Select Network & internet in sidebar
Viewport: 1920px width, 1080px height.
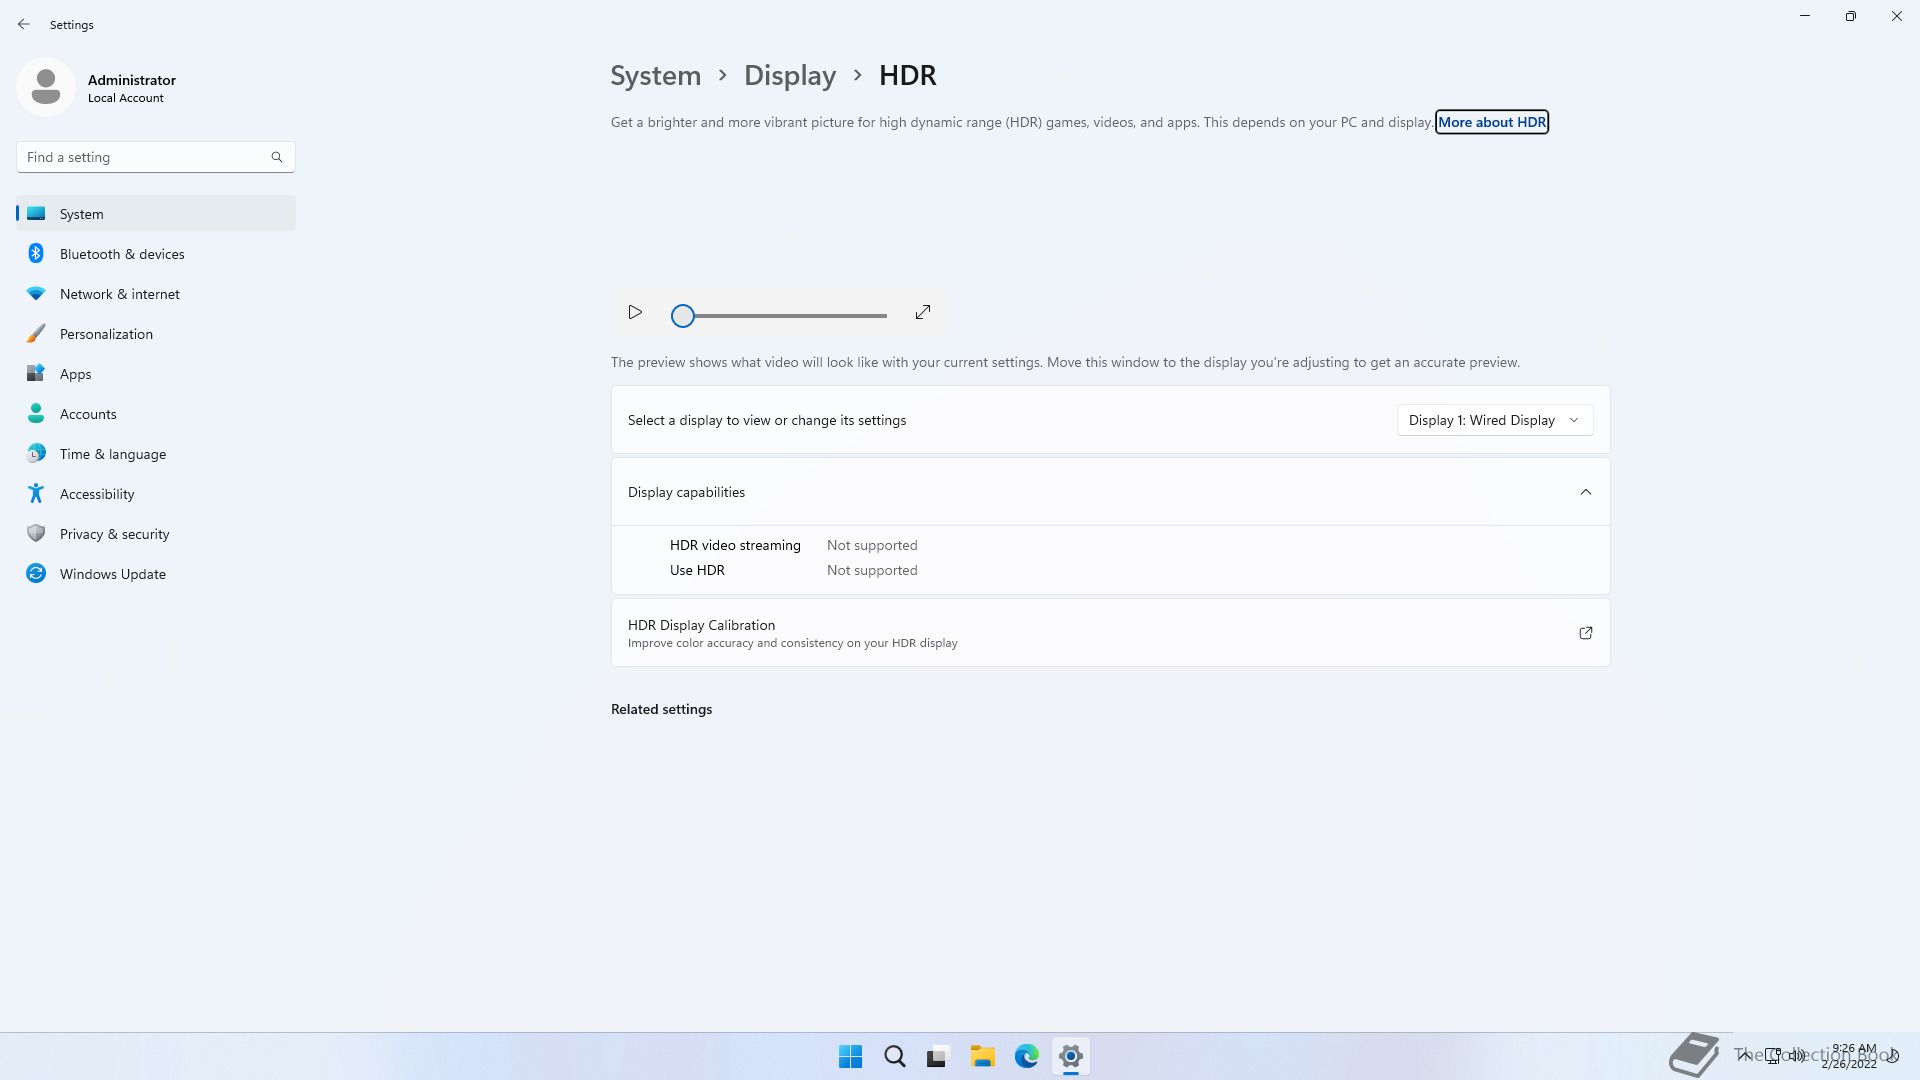pos(119,294)
